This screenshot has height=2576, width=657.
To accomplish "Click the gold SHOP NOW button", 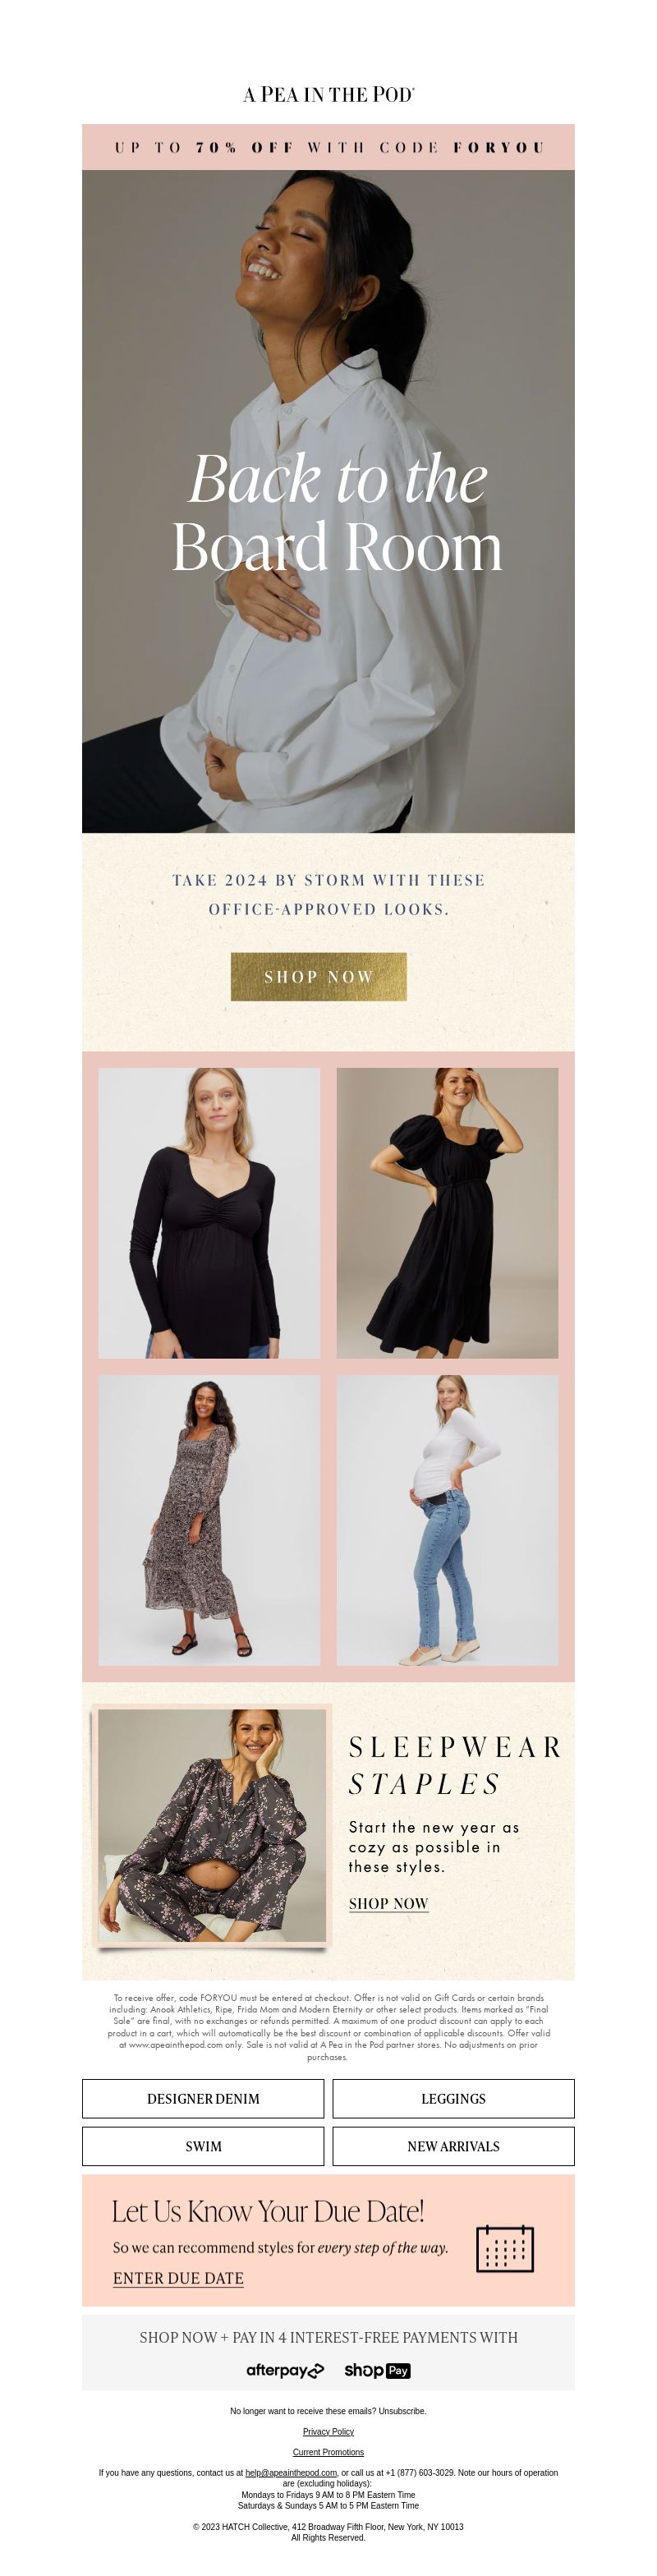I will coord(318,976).
